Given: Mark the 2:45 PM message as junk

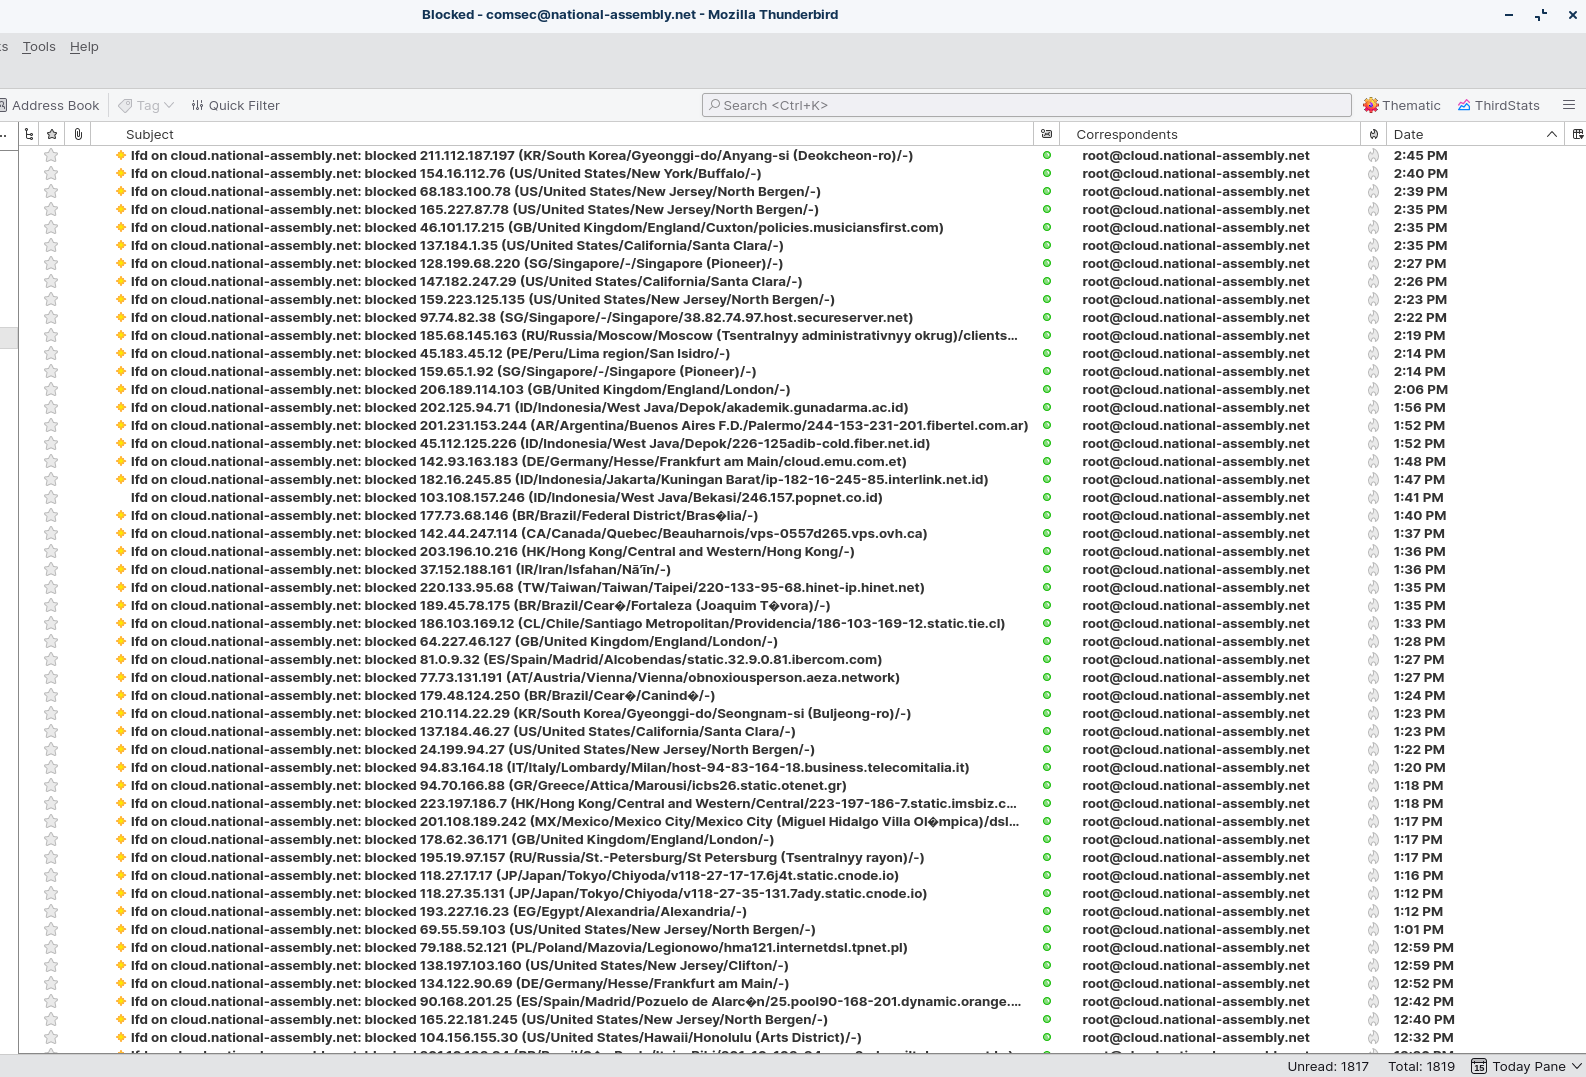Looking at the screenshot, I should [1373, 156].
